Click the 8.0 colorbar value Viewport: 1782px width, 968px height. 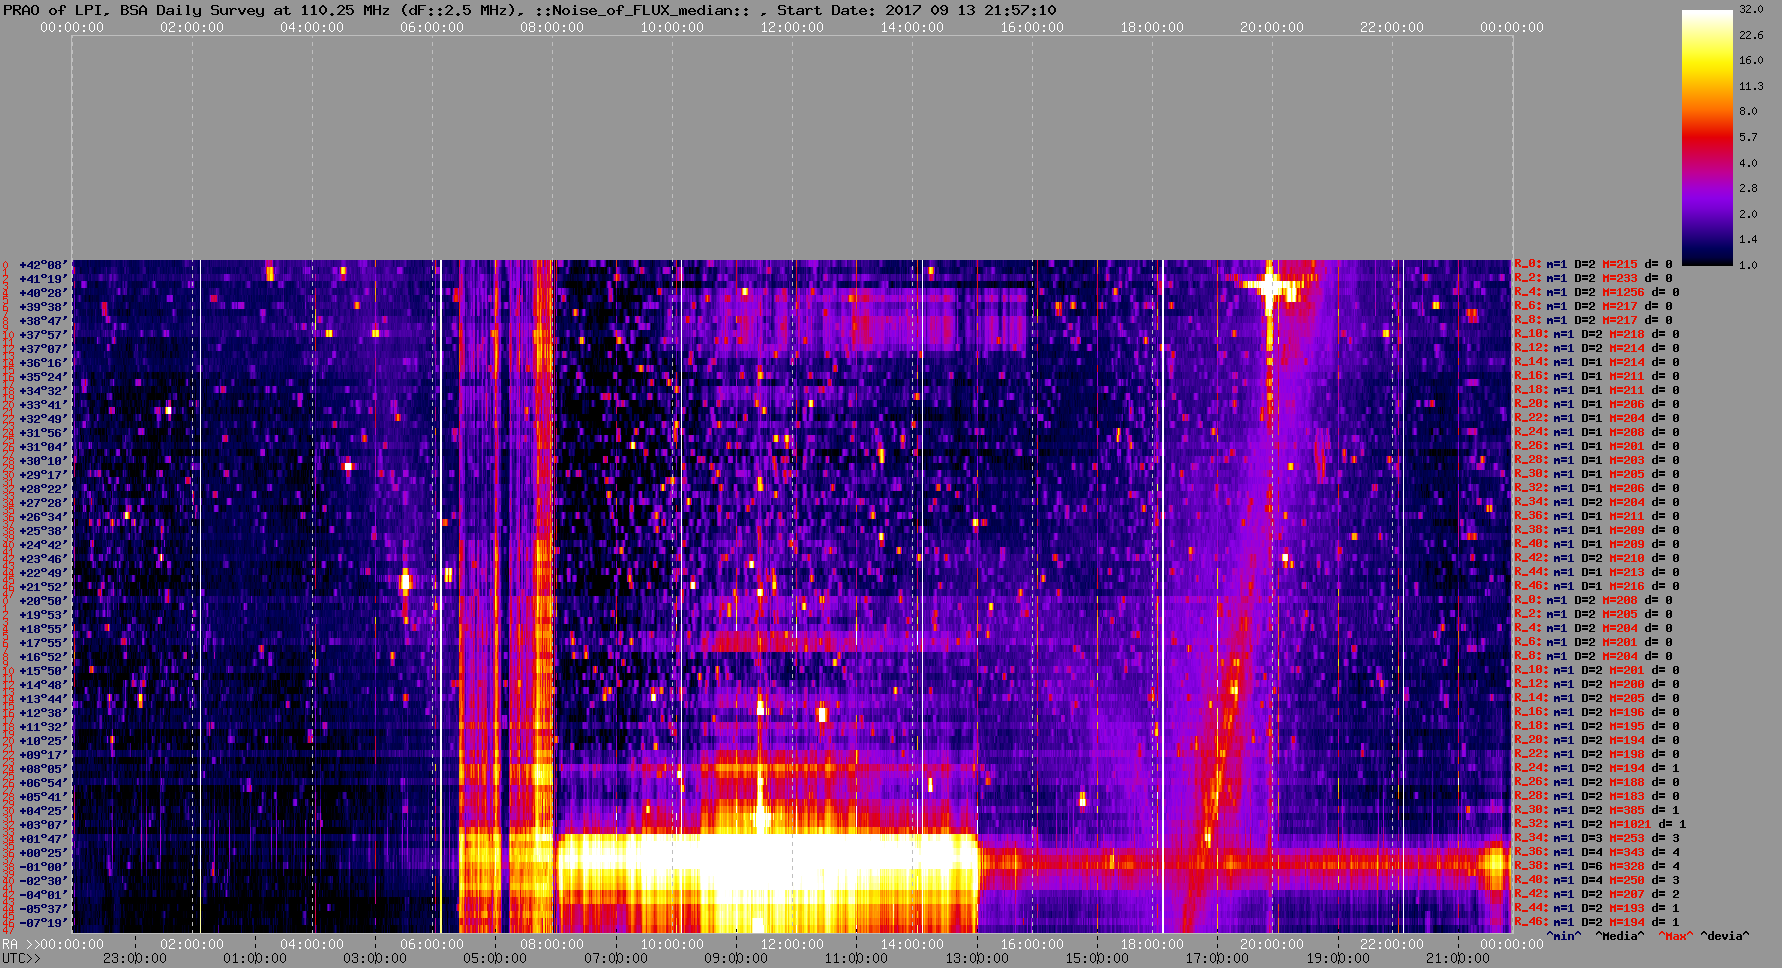coord(1748,111)
